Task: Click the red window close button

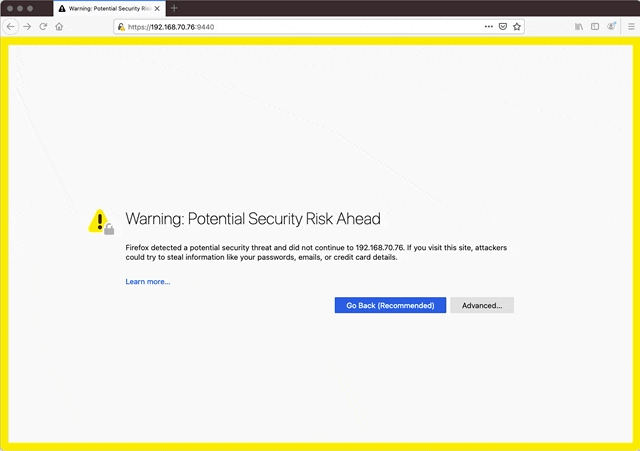Action: [10, 8]
